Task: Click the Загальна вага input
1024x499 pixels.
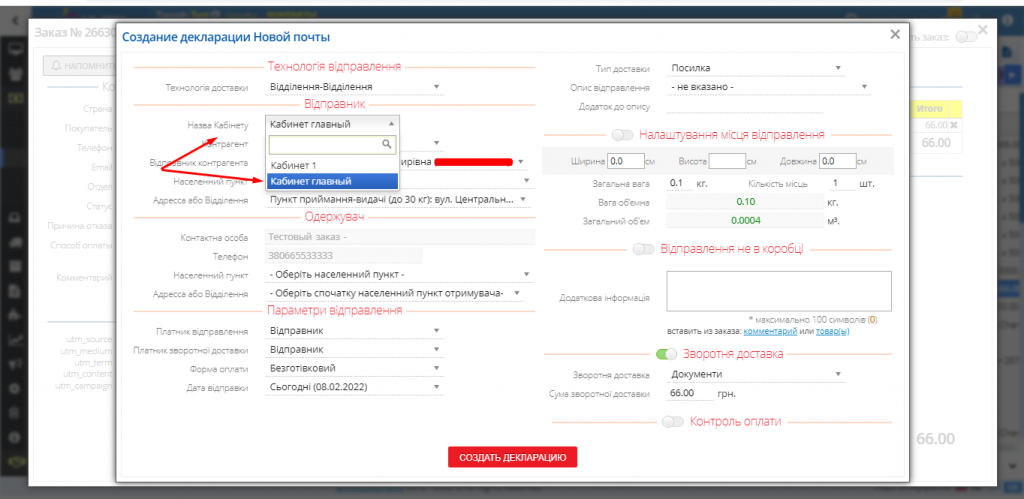Action: coord(680,184)
